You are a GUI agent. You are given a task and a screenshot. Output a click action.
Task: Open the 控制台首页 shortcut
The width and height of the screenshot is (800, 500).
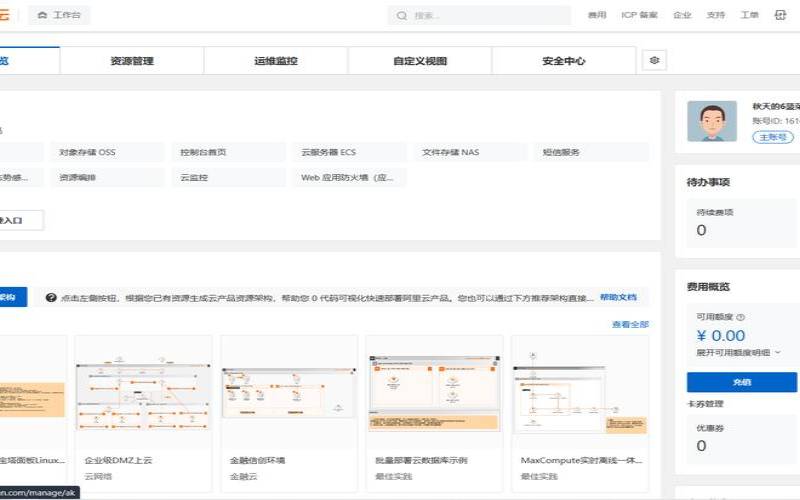(228, 152)
